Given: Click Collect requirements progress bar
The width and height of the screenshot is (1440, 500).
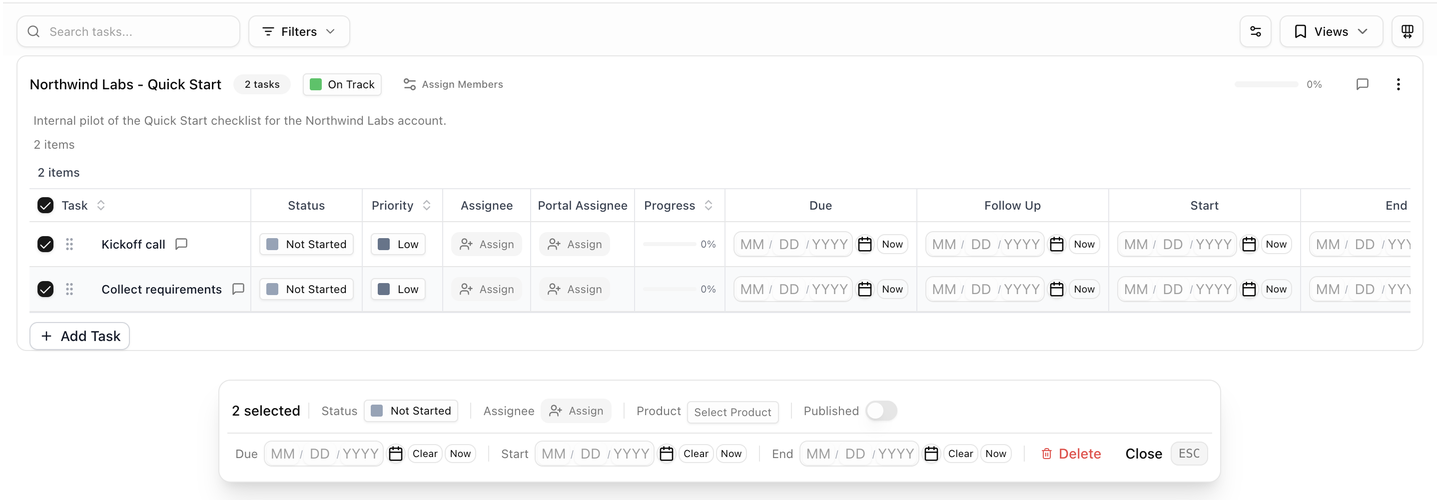Looking at the screenshot, I should (x=669, y=289).
